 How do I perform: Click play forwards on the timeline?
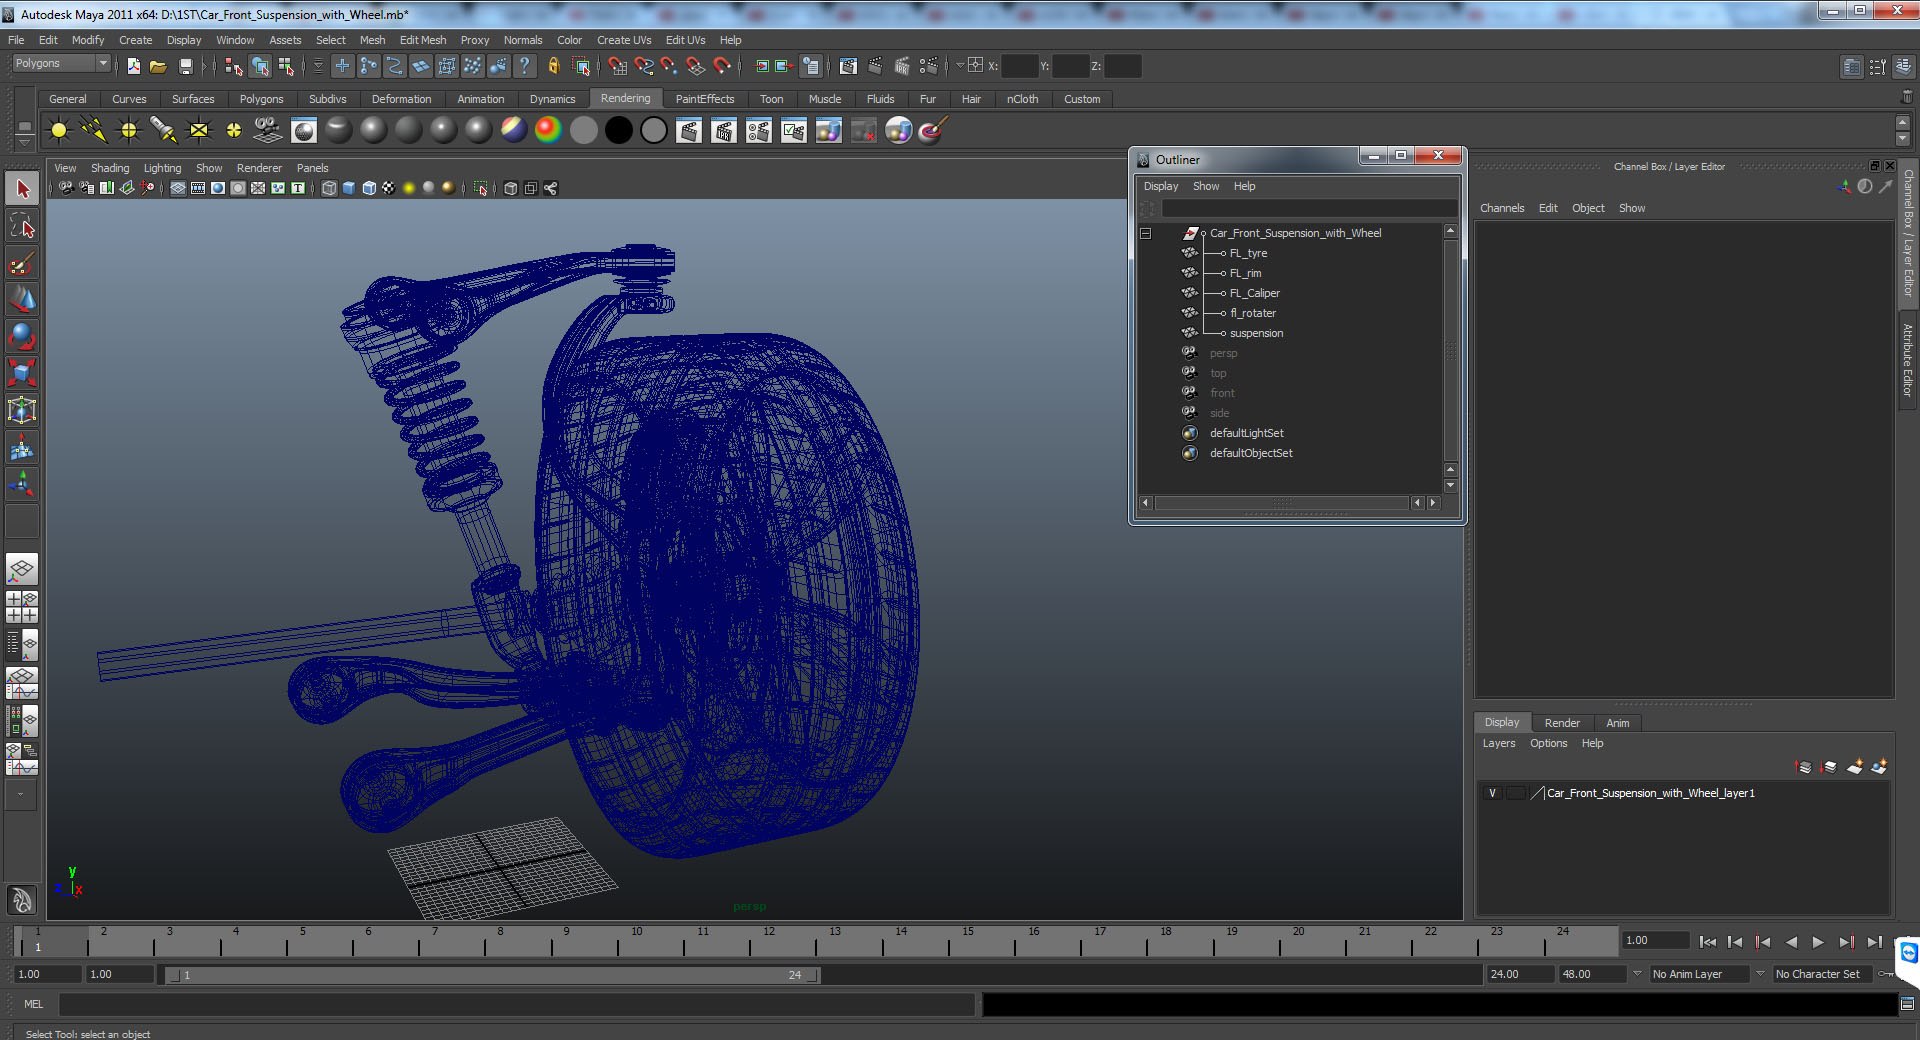pyautogui.click(x=1818, y=942)
